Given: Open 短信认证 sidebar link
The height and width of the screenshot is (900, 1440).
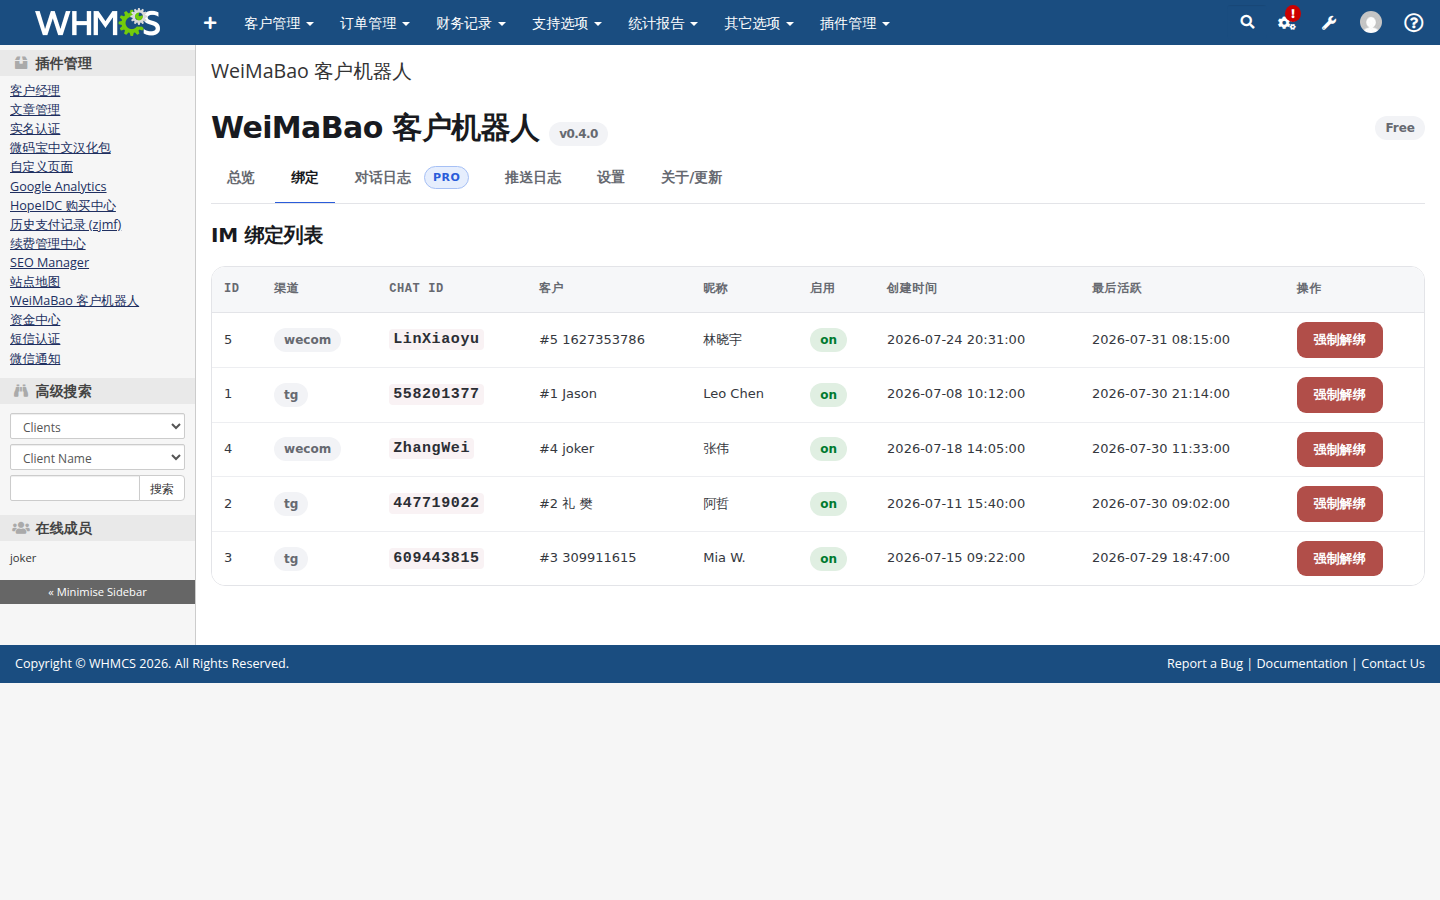Looking at the screenshot, I should click(x=35, y=339).
